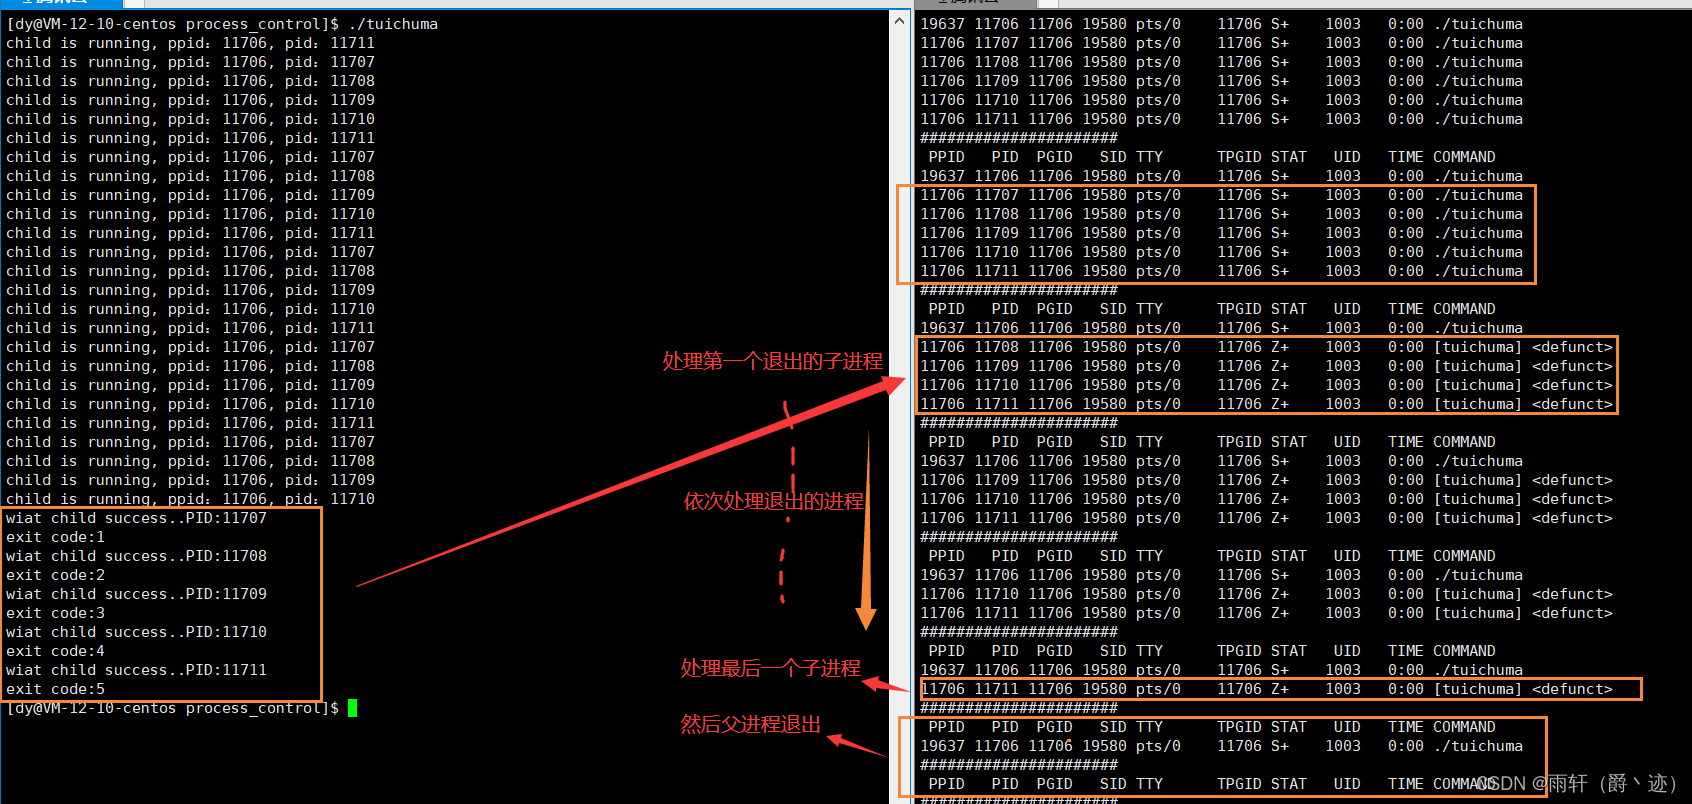The height and width of the screenshot is (804, 1692).
Task: Select the line 'wiat child success..PID:11711'
Action: click(x=136, y=670)
